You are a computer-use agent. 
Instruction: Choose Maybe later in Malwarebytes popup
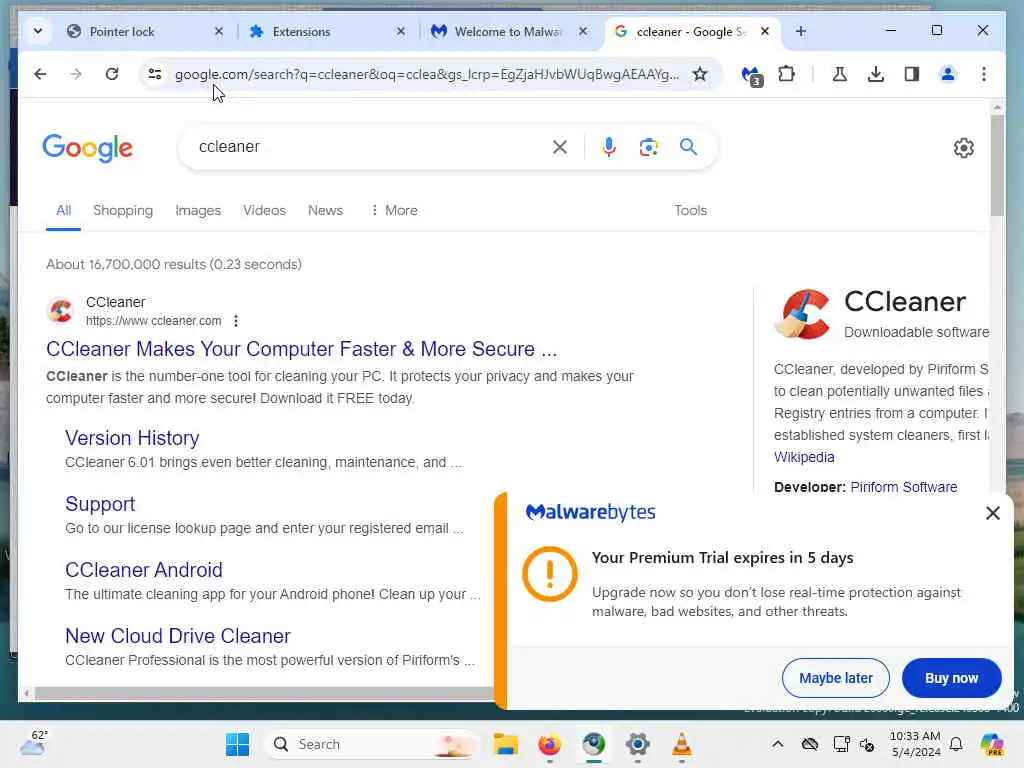[x=835, y=678]
